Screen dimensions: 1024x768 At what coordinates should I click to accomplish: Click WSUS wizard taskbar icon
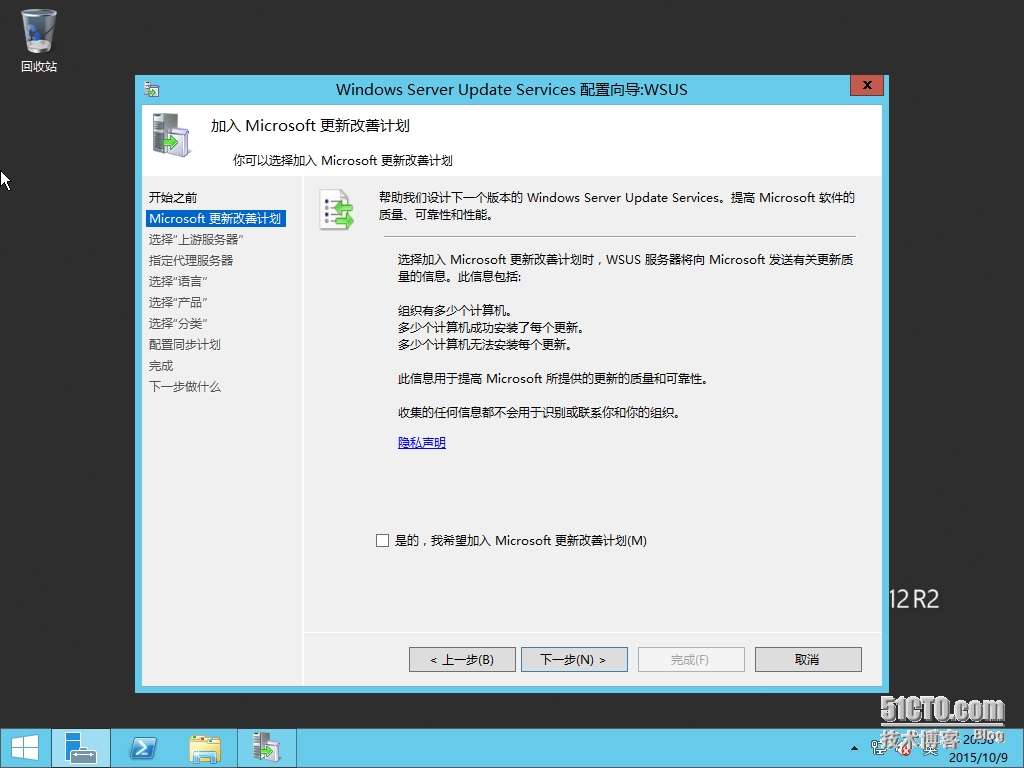point(266,748)
